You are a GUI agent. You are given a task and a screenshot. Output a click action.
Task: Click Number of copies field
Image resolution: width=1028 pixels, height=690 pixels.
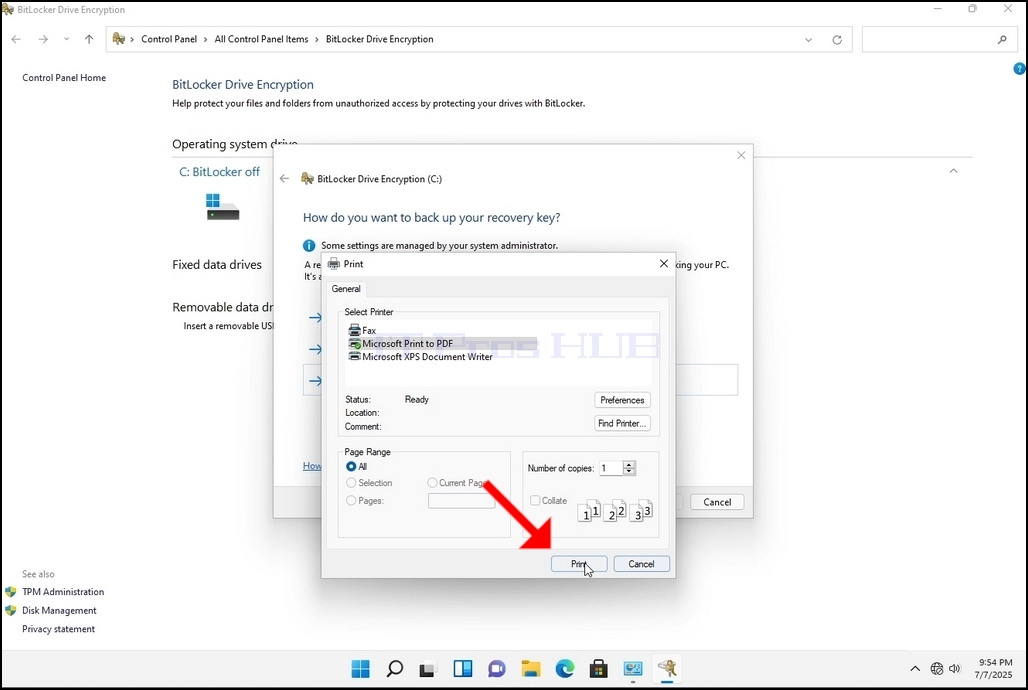(x=610, y=468)
